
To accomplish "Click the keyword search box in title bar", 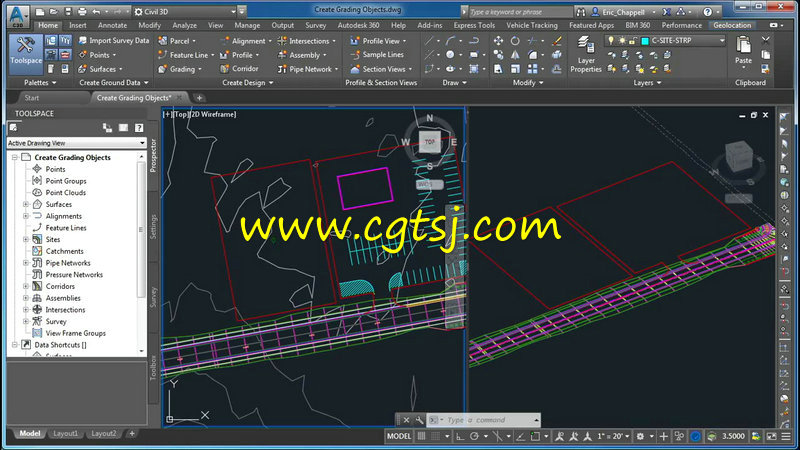I will coord(520,12).
